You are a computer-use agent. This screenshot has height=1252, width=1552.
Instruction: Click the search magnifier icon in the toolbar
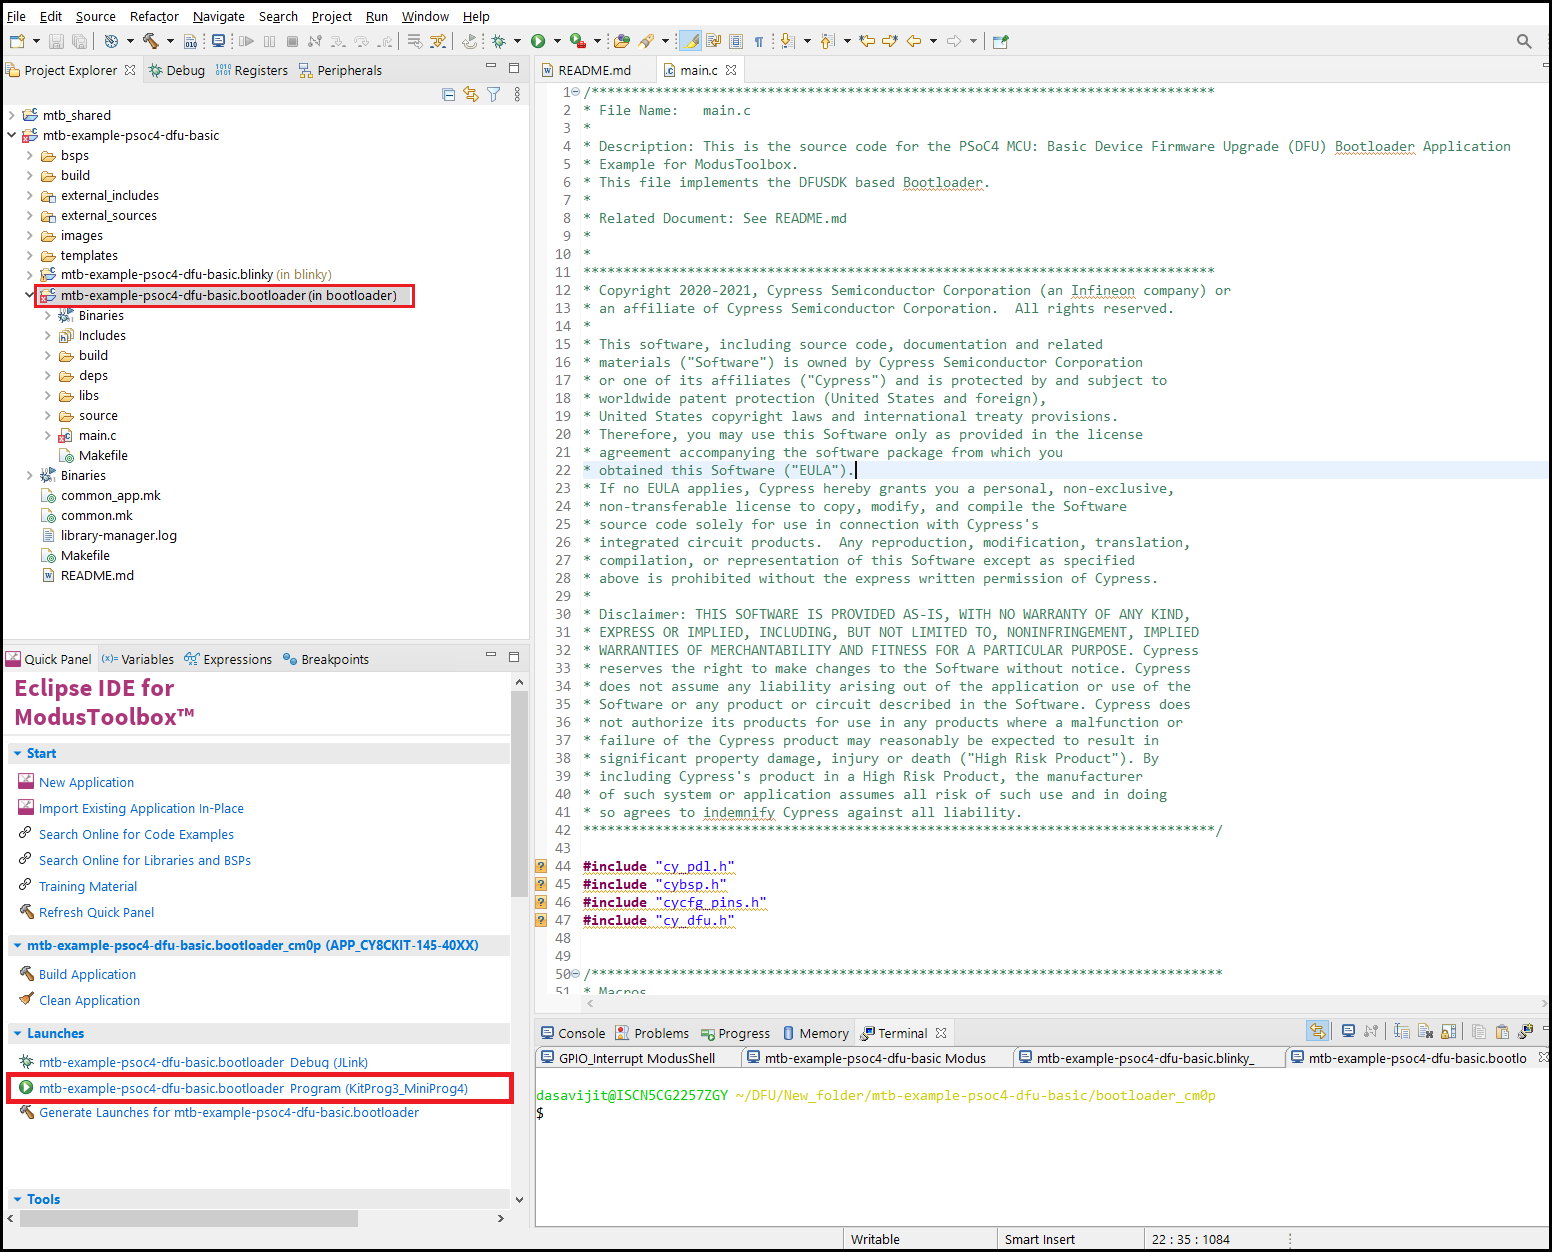1524,41
